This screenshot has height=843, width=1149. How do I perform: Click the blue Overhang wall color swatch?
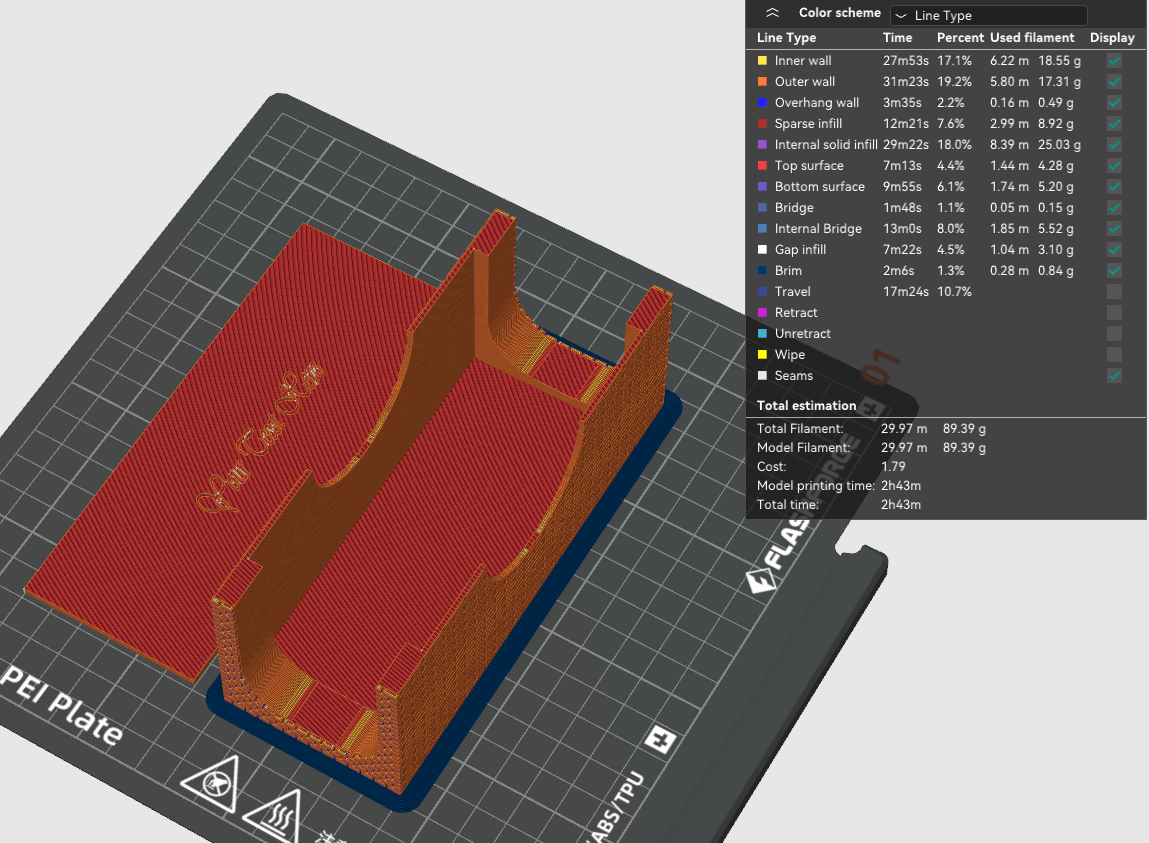[x=762, y=103]
